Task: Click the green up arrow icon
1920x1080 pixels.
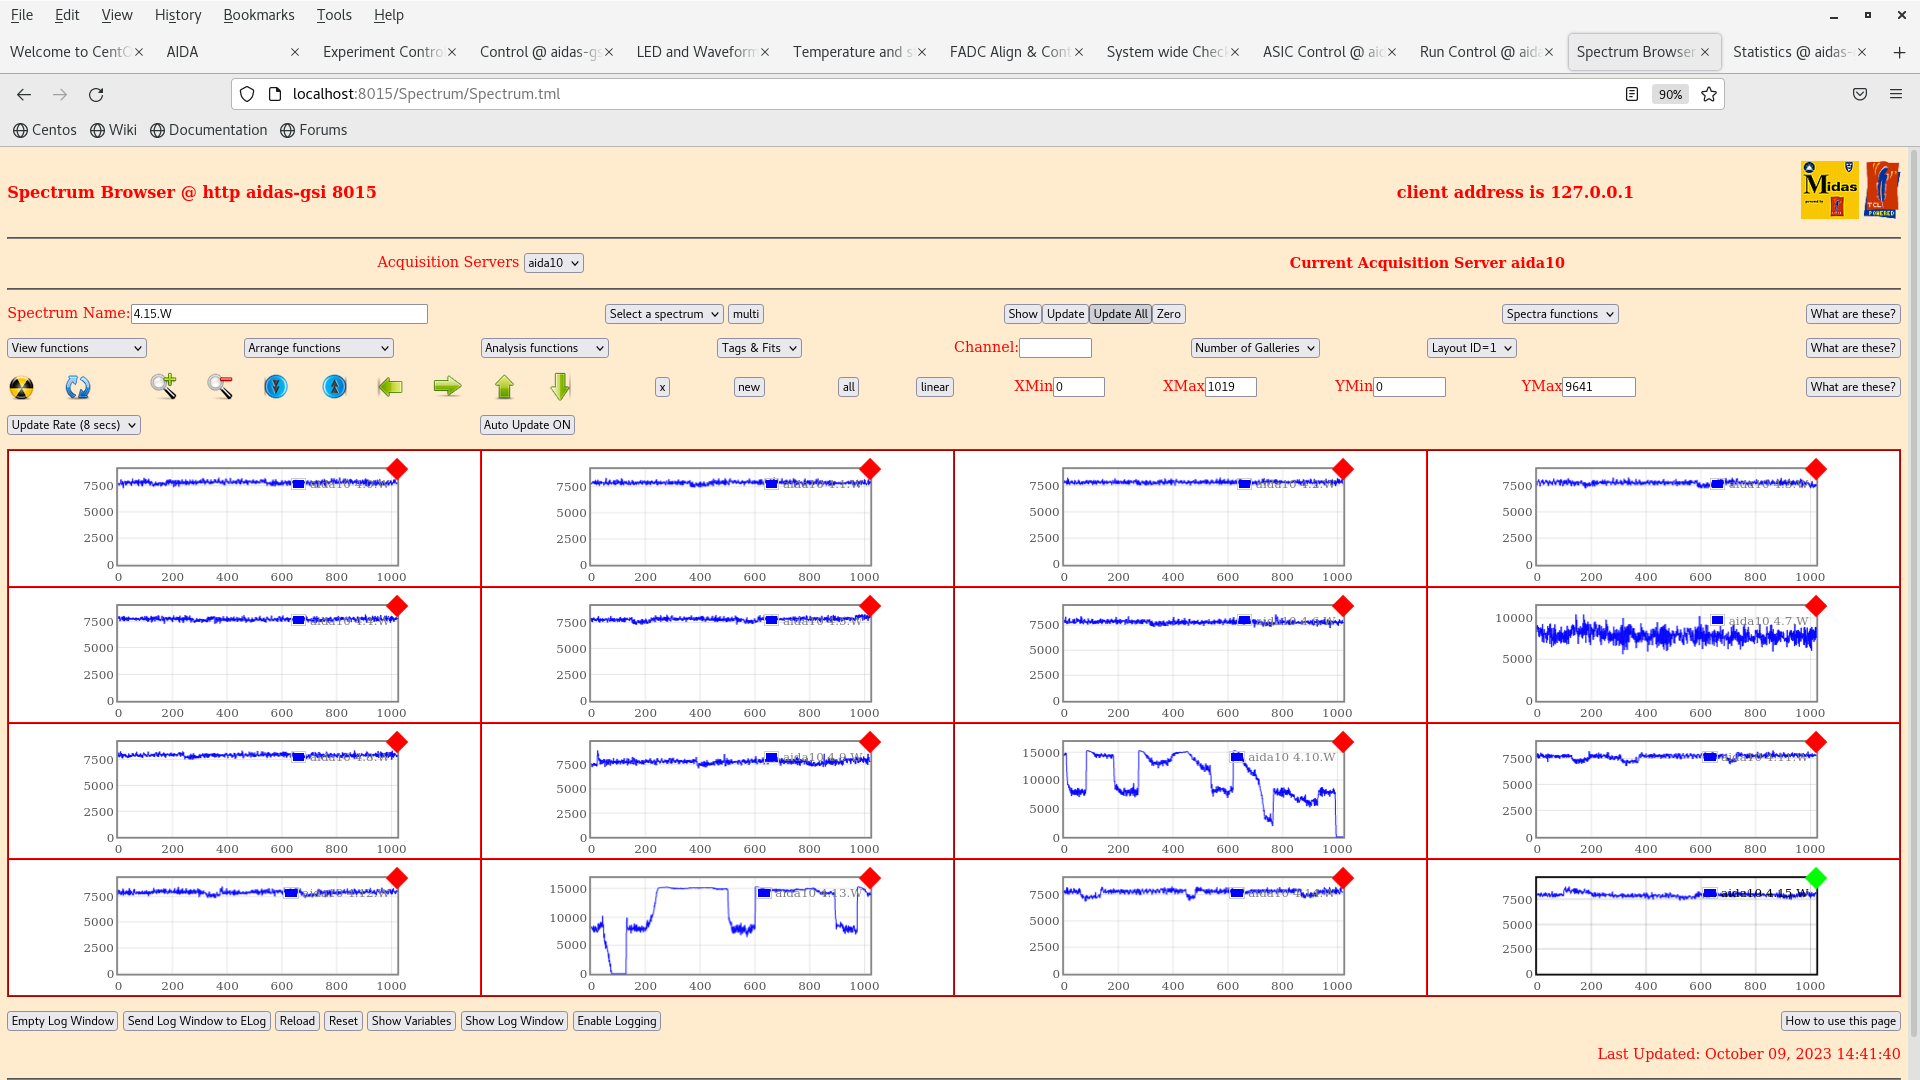Action: [504, 386]
